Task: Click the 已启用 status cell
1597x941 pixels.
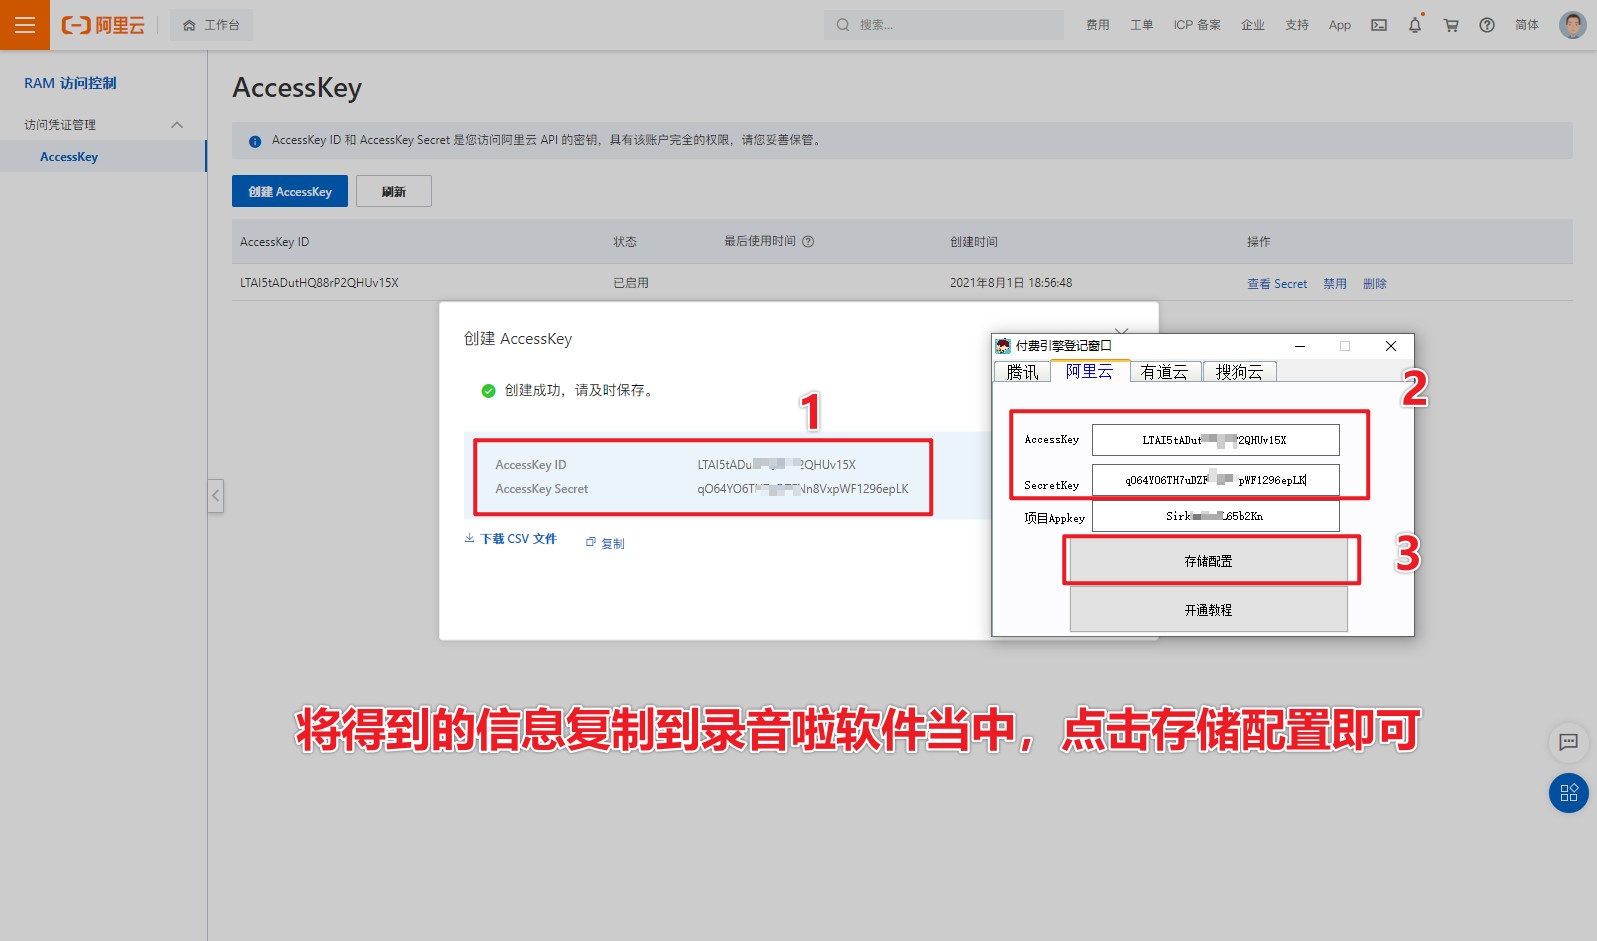Action: tap(631, 283)
